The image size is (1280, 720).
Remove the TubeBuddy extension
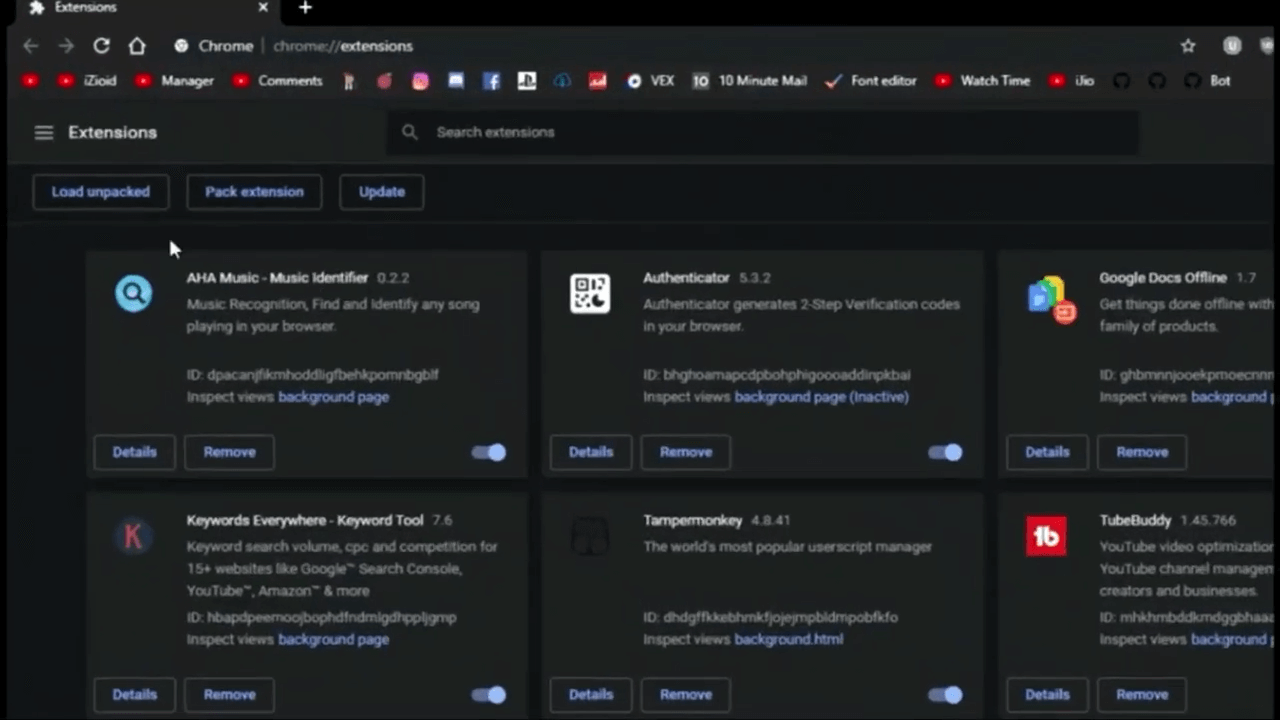(x=1142, y=694)
